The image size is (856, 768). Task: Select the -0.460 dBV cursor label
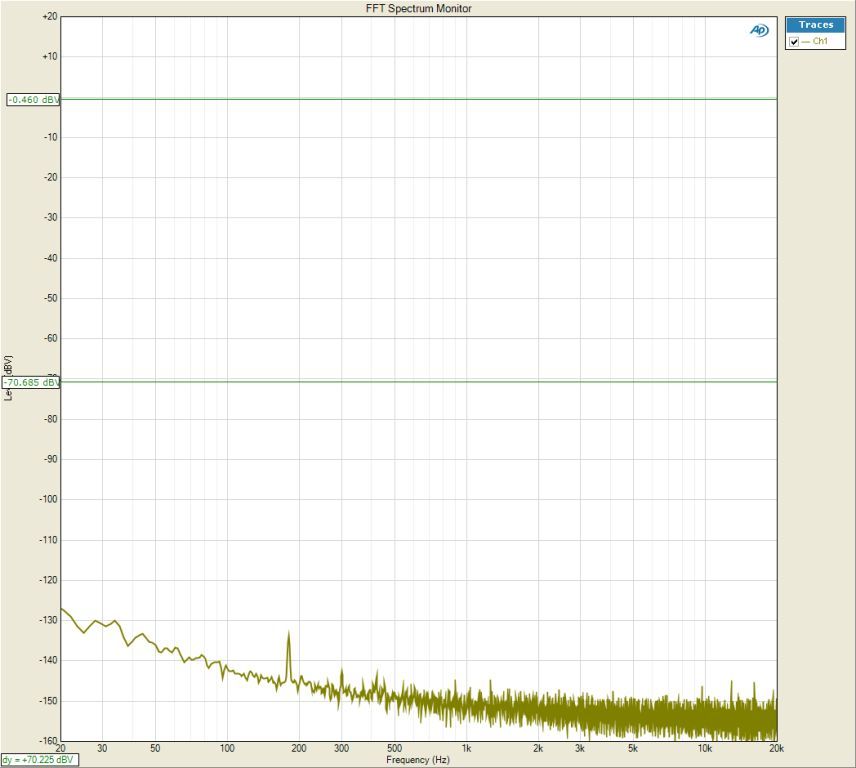pos(33,100)
